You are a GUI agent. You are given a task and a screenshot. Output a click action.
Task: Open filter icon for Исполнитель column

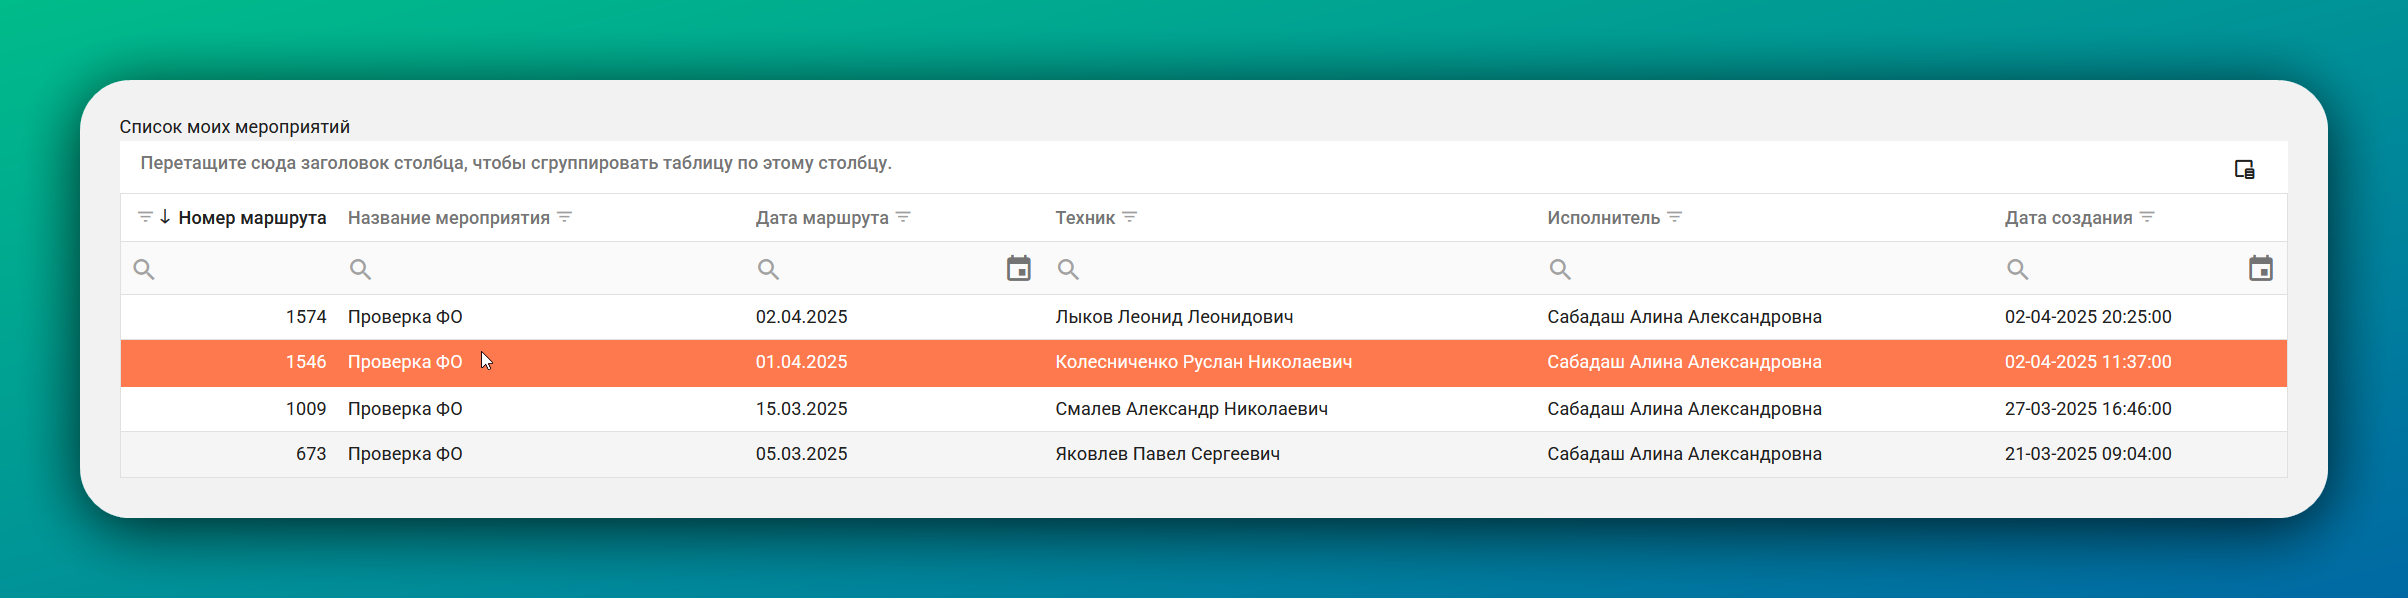point(1675,217)
